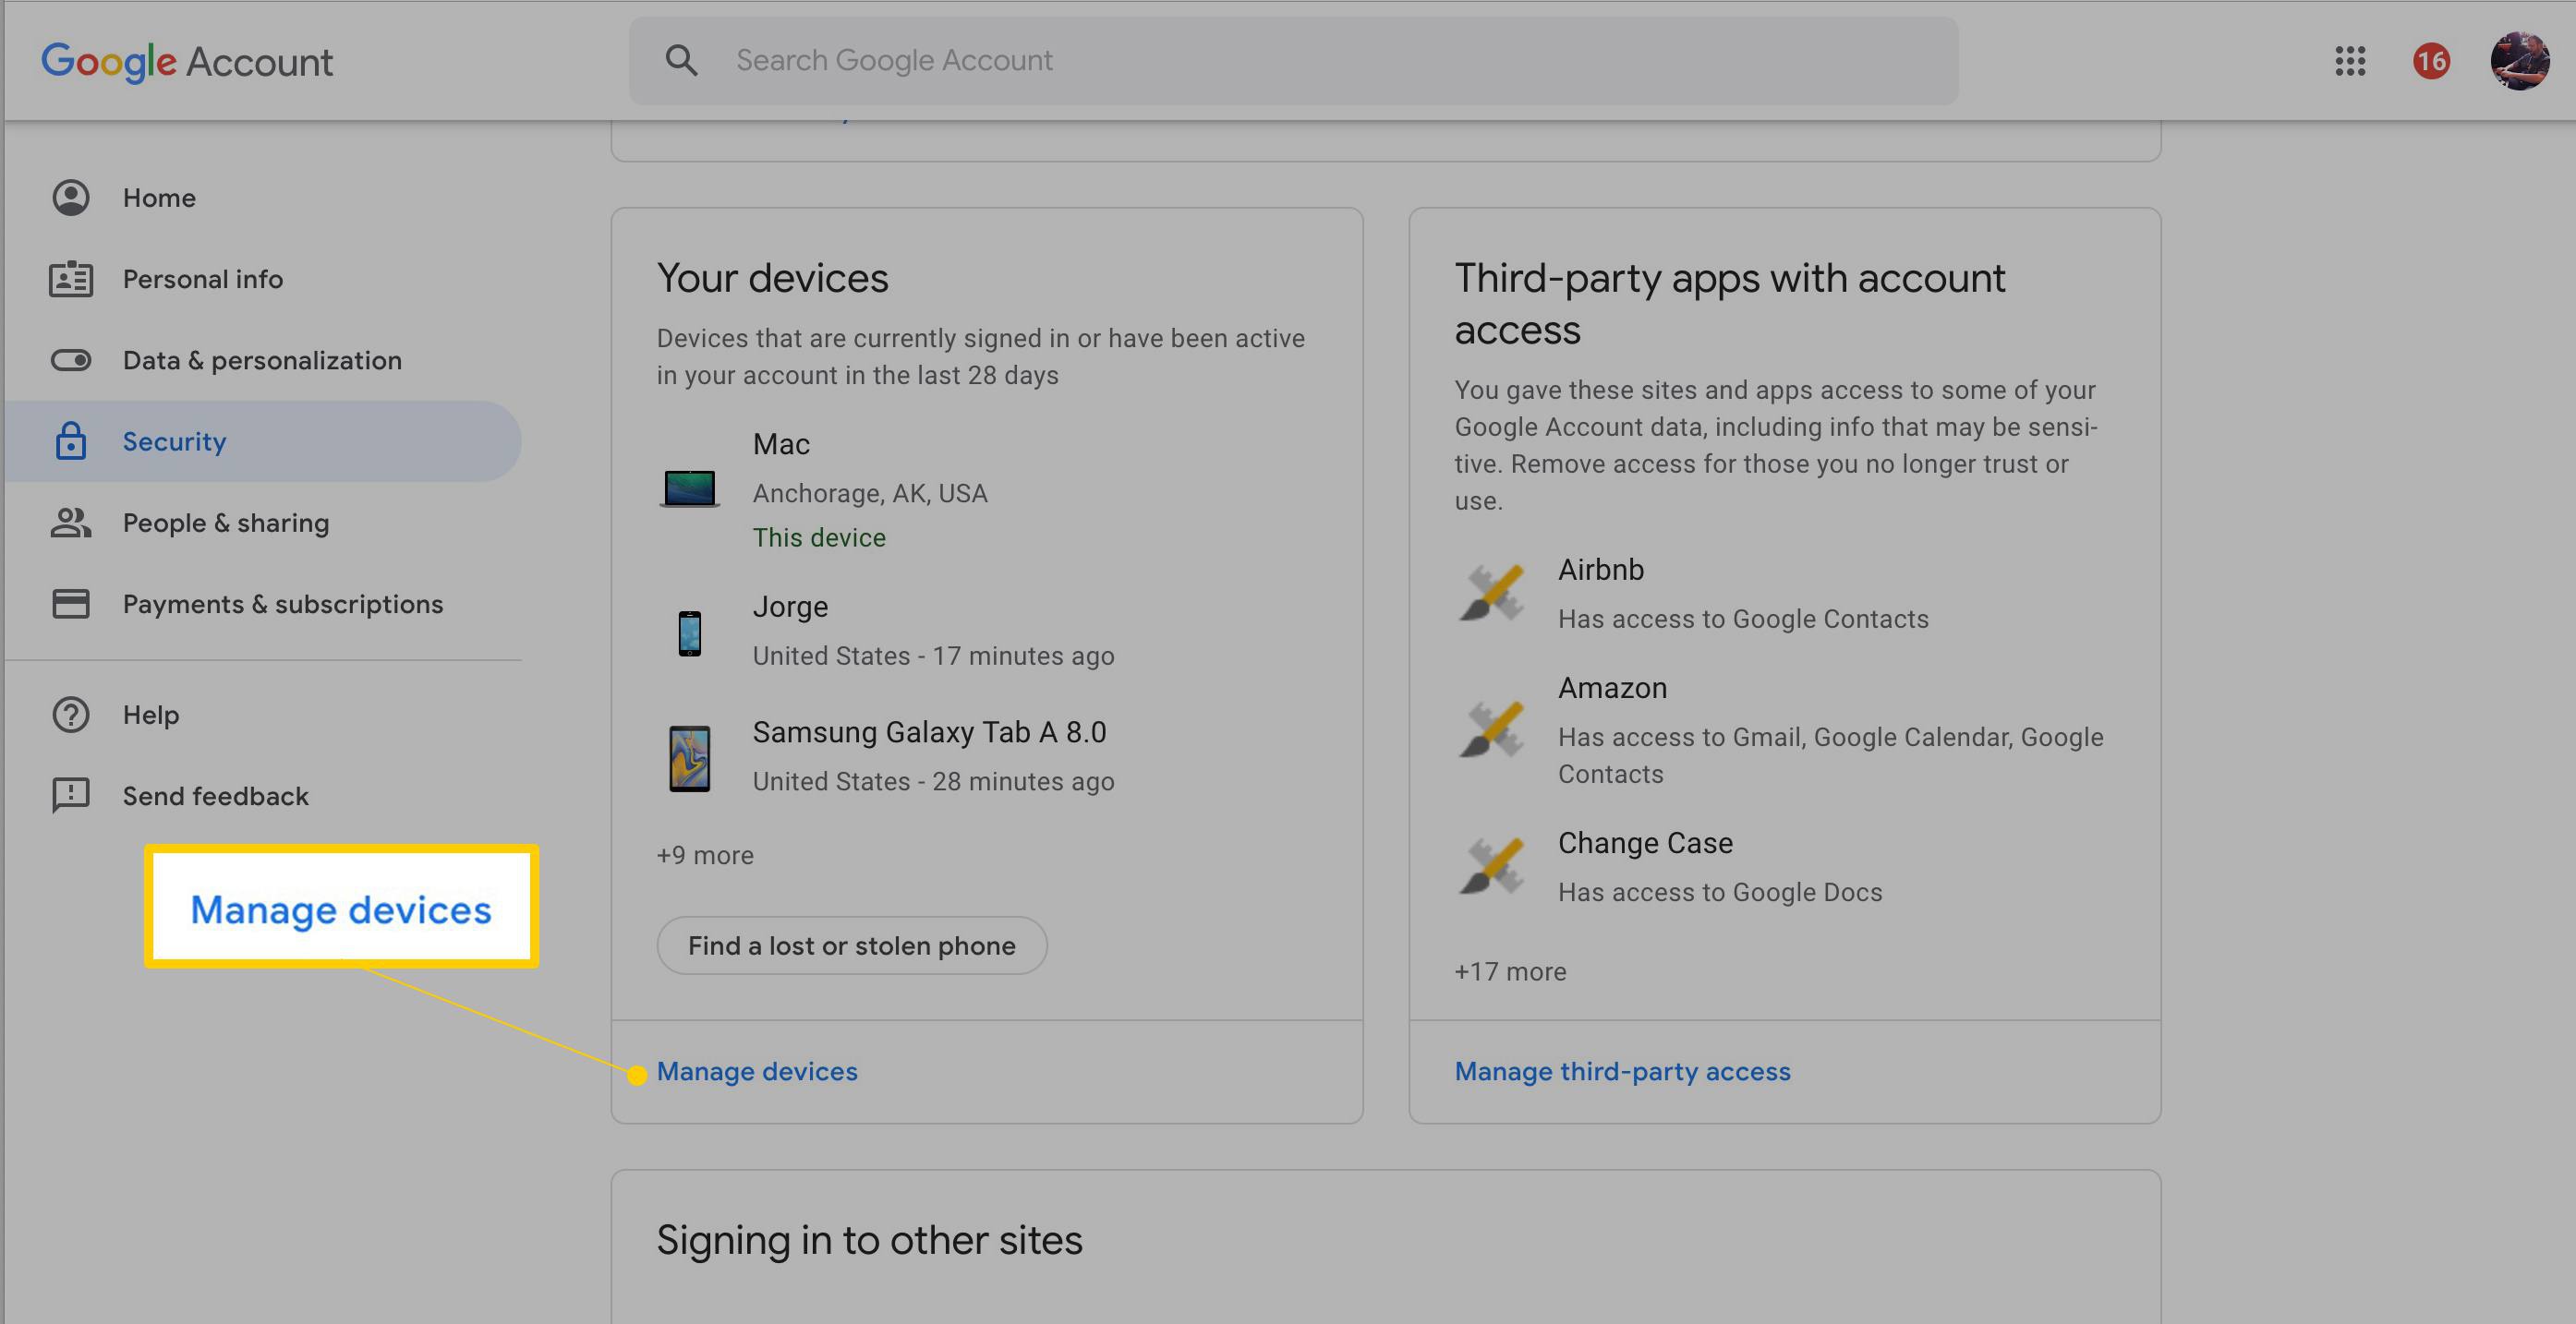2576x1324 pixels.
Task: Select People & sharing in sidebar
Action: coord(225,523)
